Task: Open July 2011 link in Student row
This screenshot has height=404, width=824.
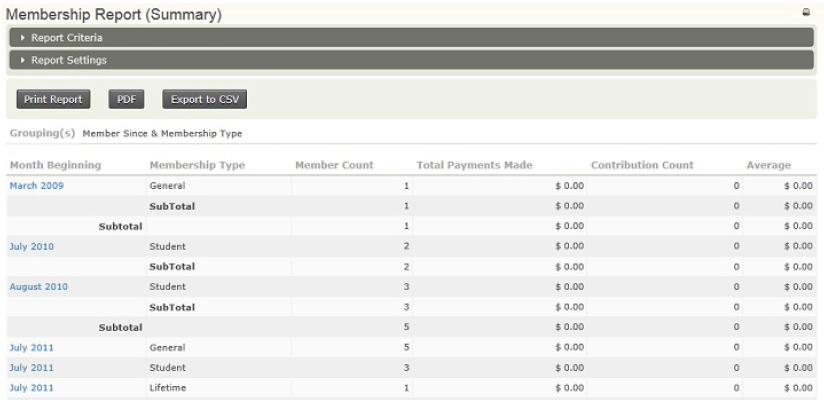Action: [31, 368]
